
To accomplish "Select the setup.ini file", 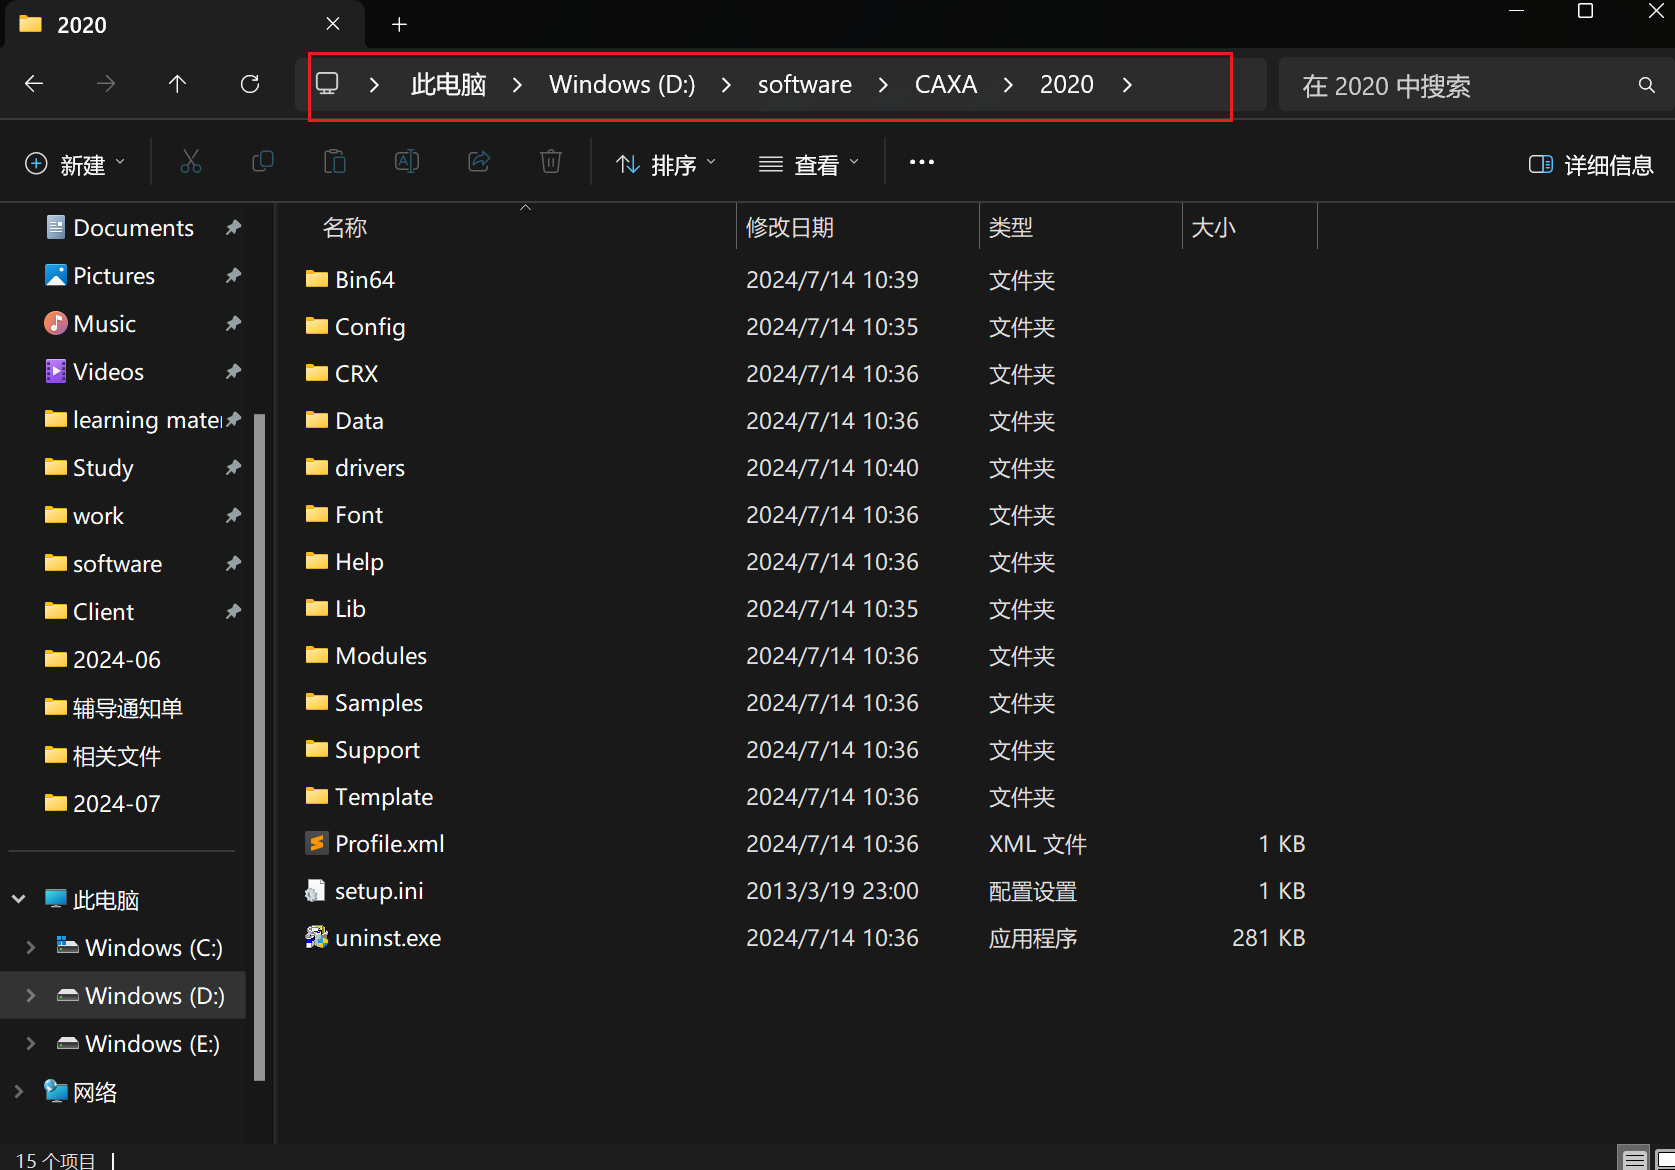I will pos(379,891).
